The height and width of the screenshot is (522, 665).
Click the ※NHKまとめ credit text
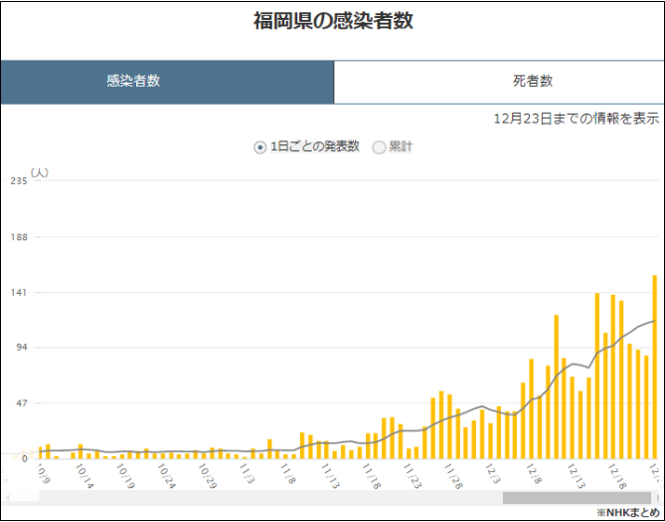629,513
